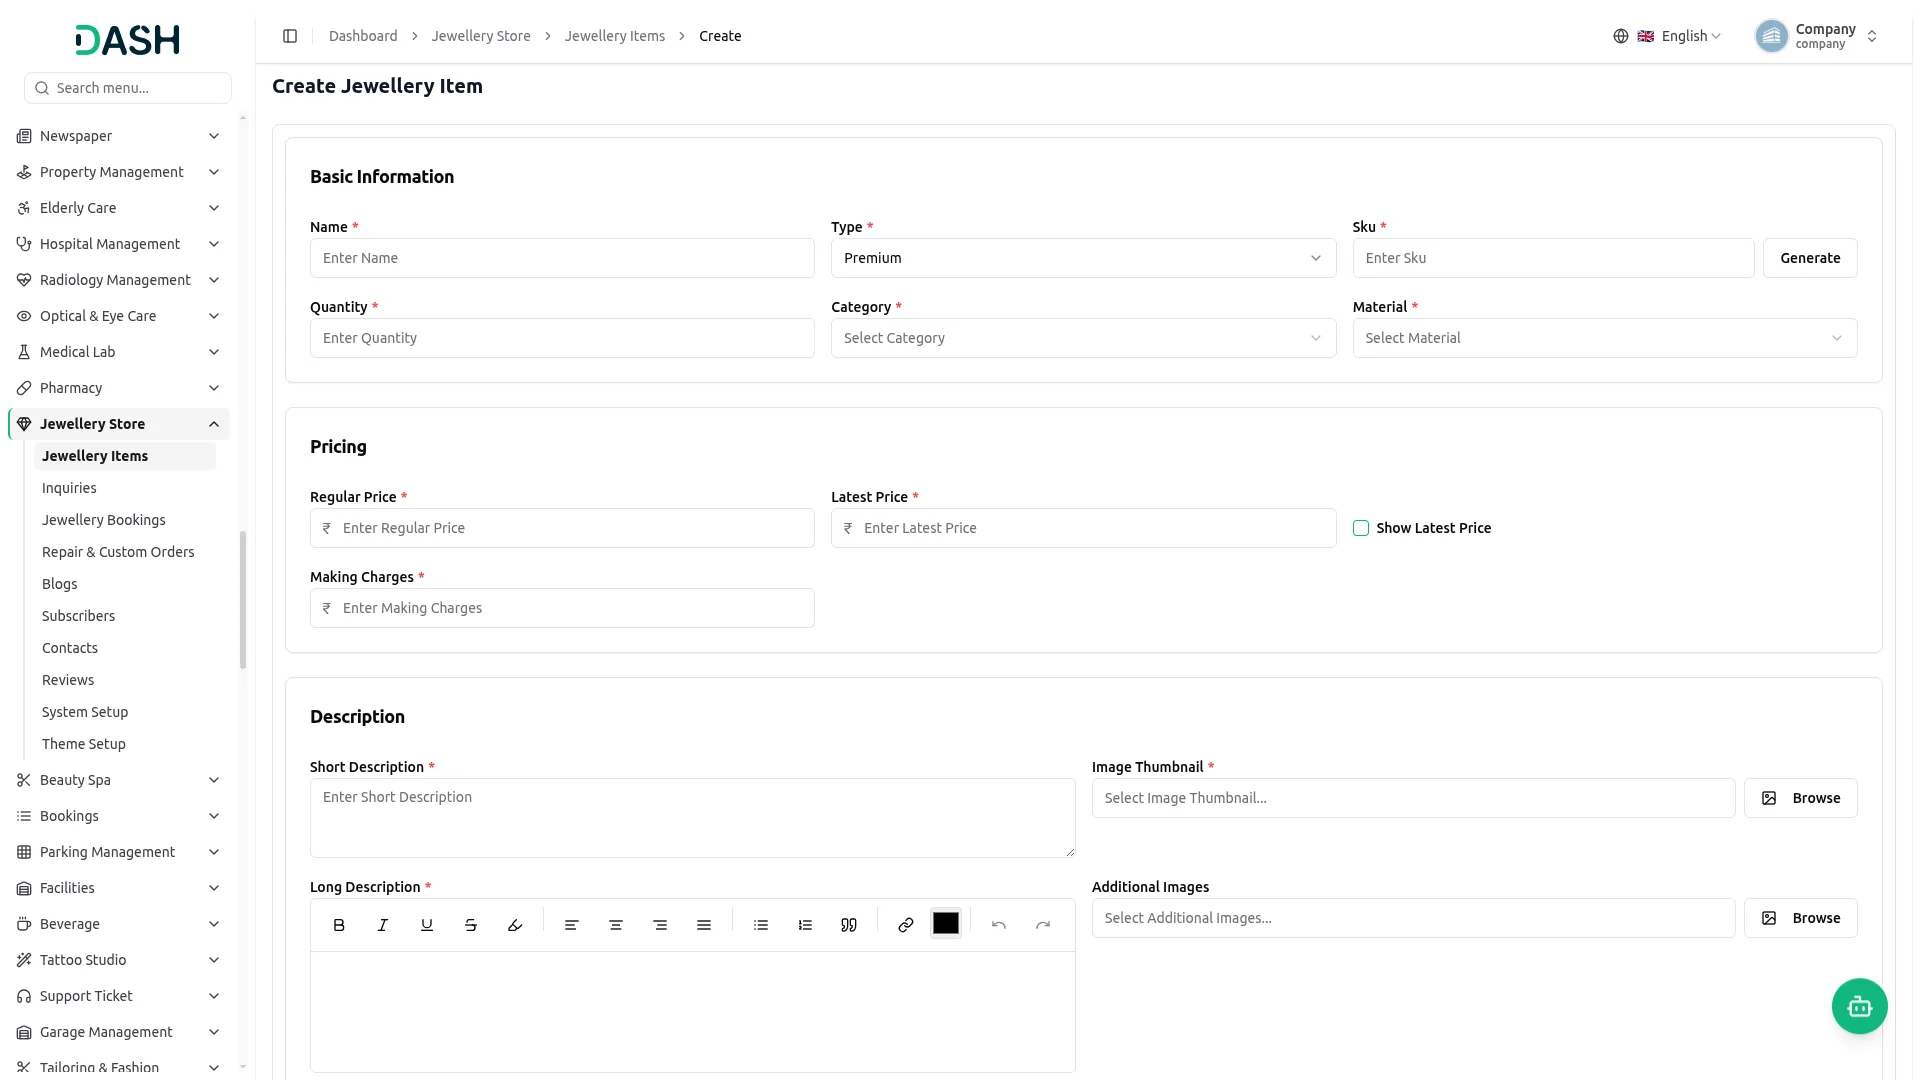Enable the Show Latest Price checkbox
Image resolution: width=1920 pixels, height=1080 pixels.
[1361, 528]
